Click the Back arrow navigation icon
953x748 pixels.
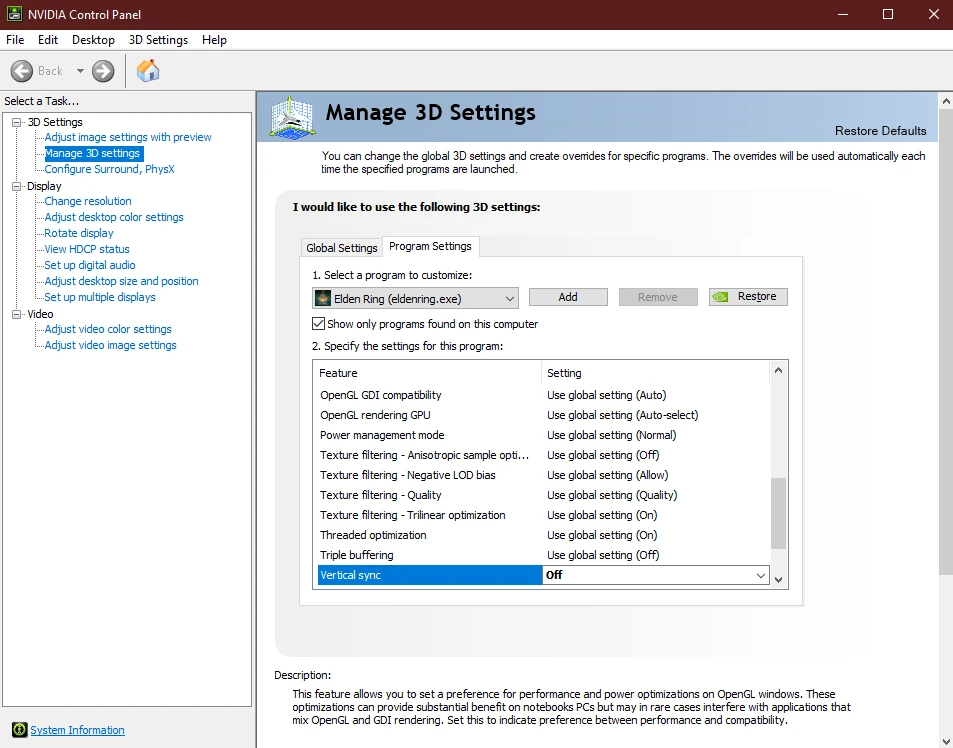click(x=22, y=71)
